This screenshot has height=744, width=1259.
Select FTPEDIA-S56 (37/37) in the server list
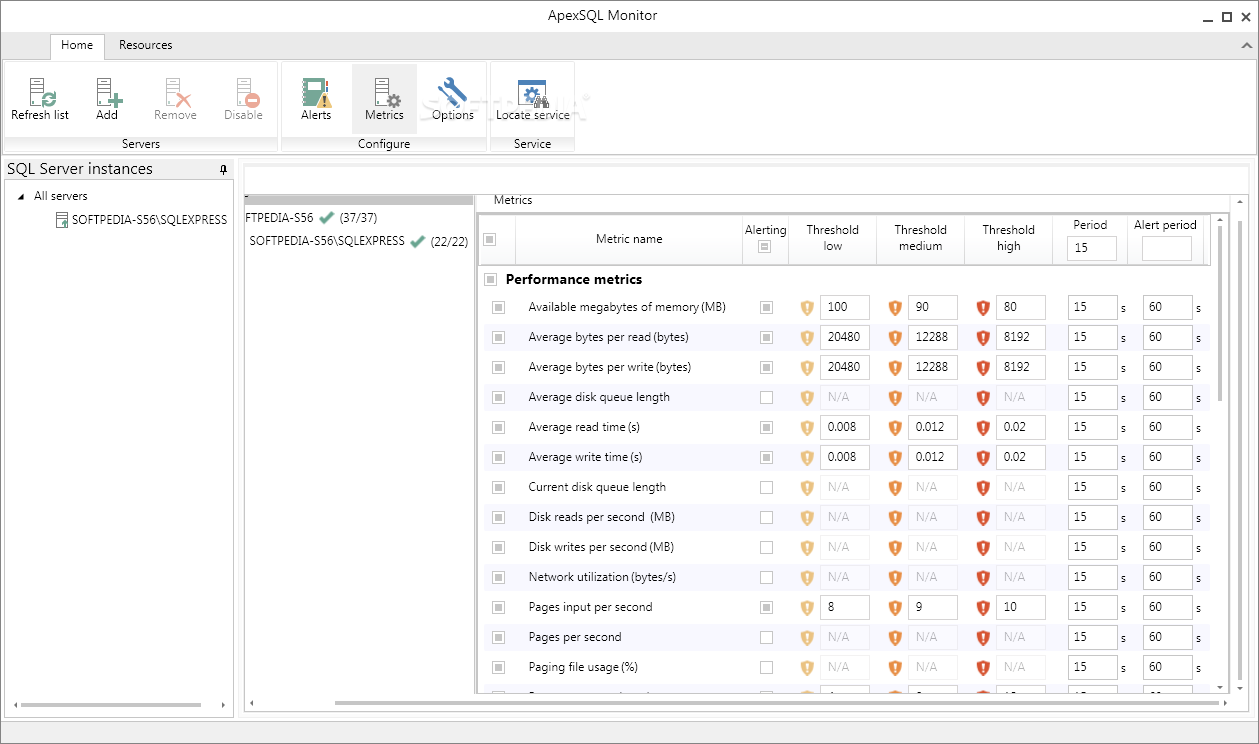click(x=311, y=217)
